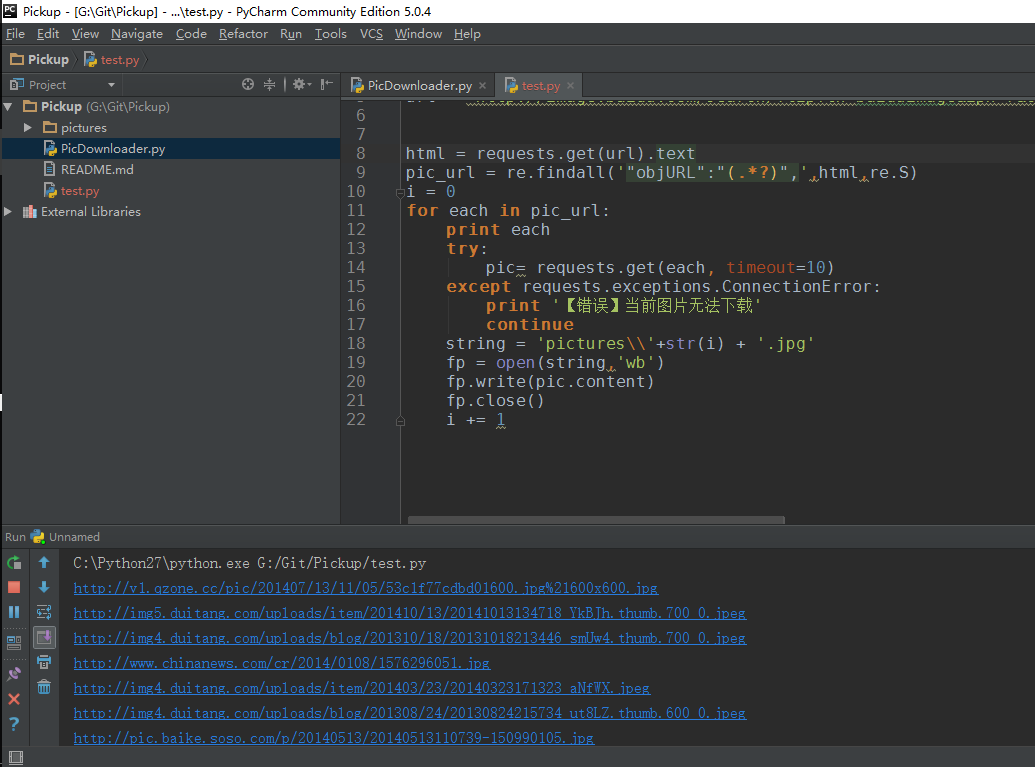Toggle Use Soft Wraps in console
Screen dimensions: 1035x767
(x=44, y=613)
